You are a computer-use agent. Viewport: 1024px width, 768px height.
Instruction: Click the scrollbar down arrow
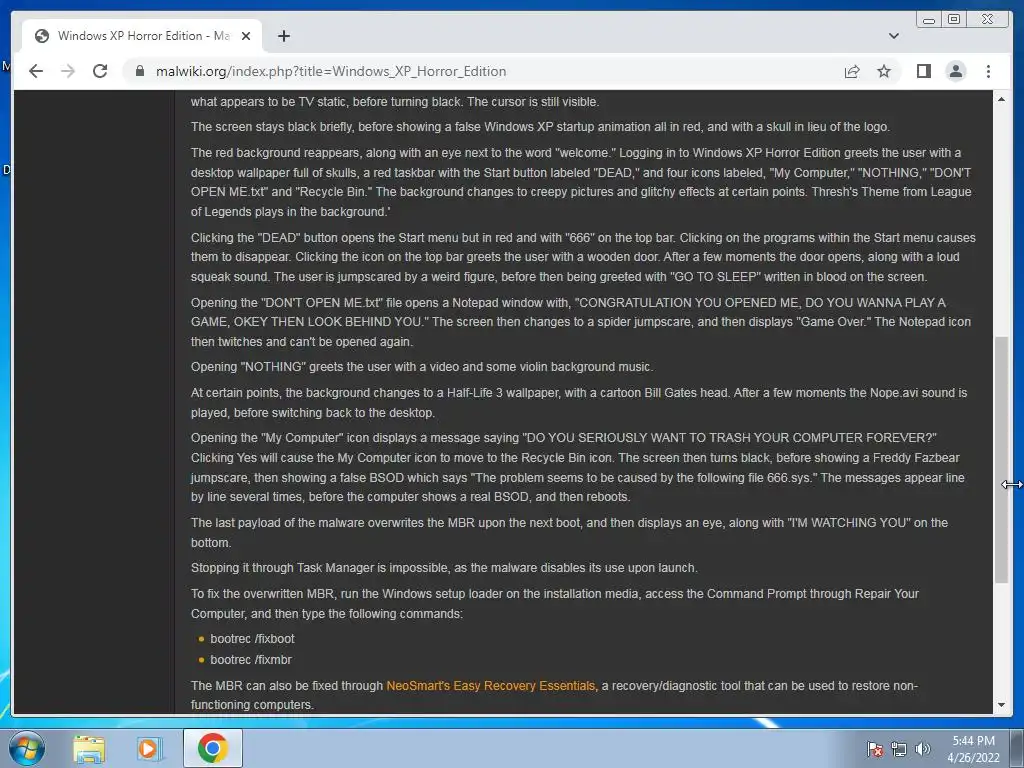[1001, 705]
